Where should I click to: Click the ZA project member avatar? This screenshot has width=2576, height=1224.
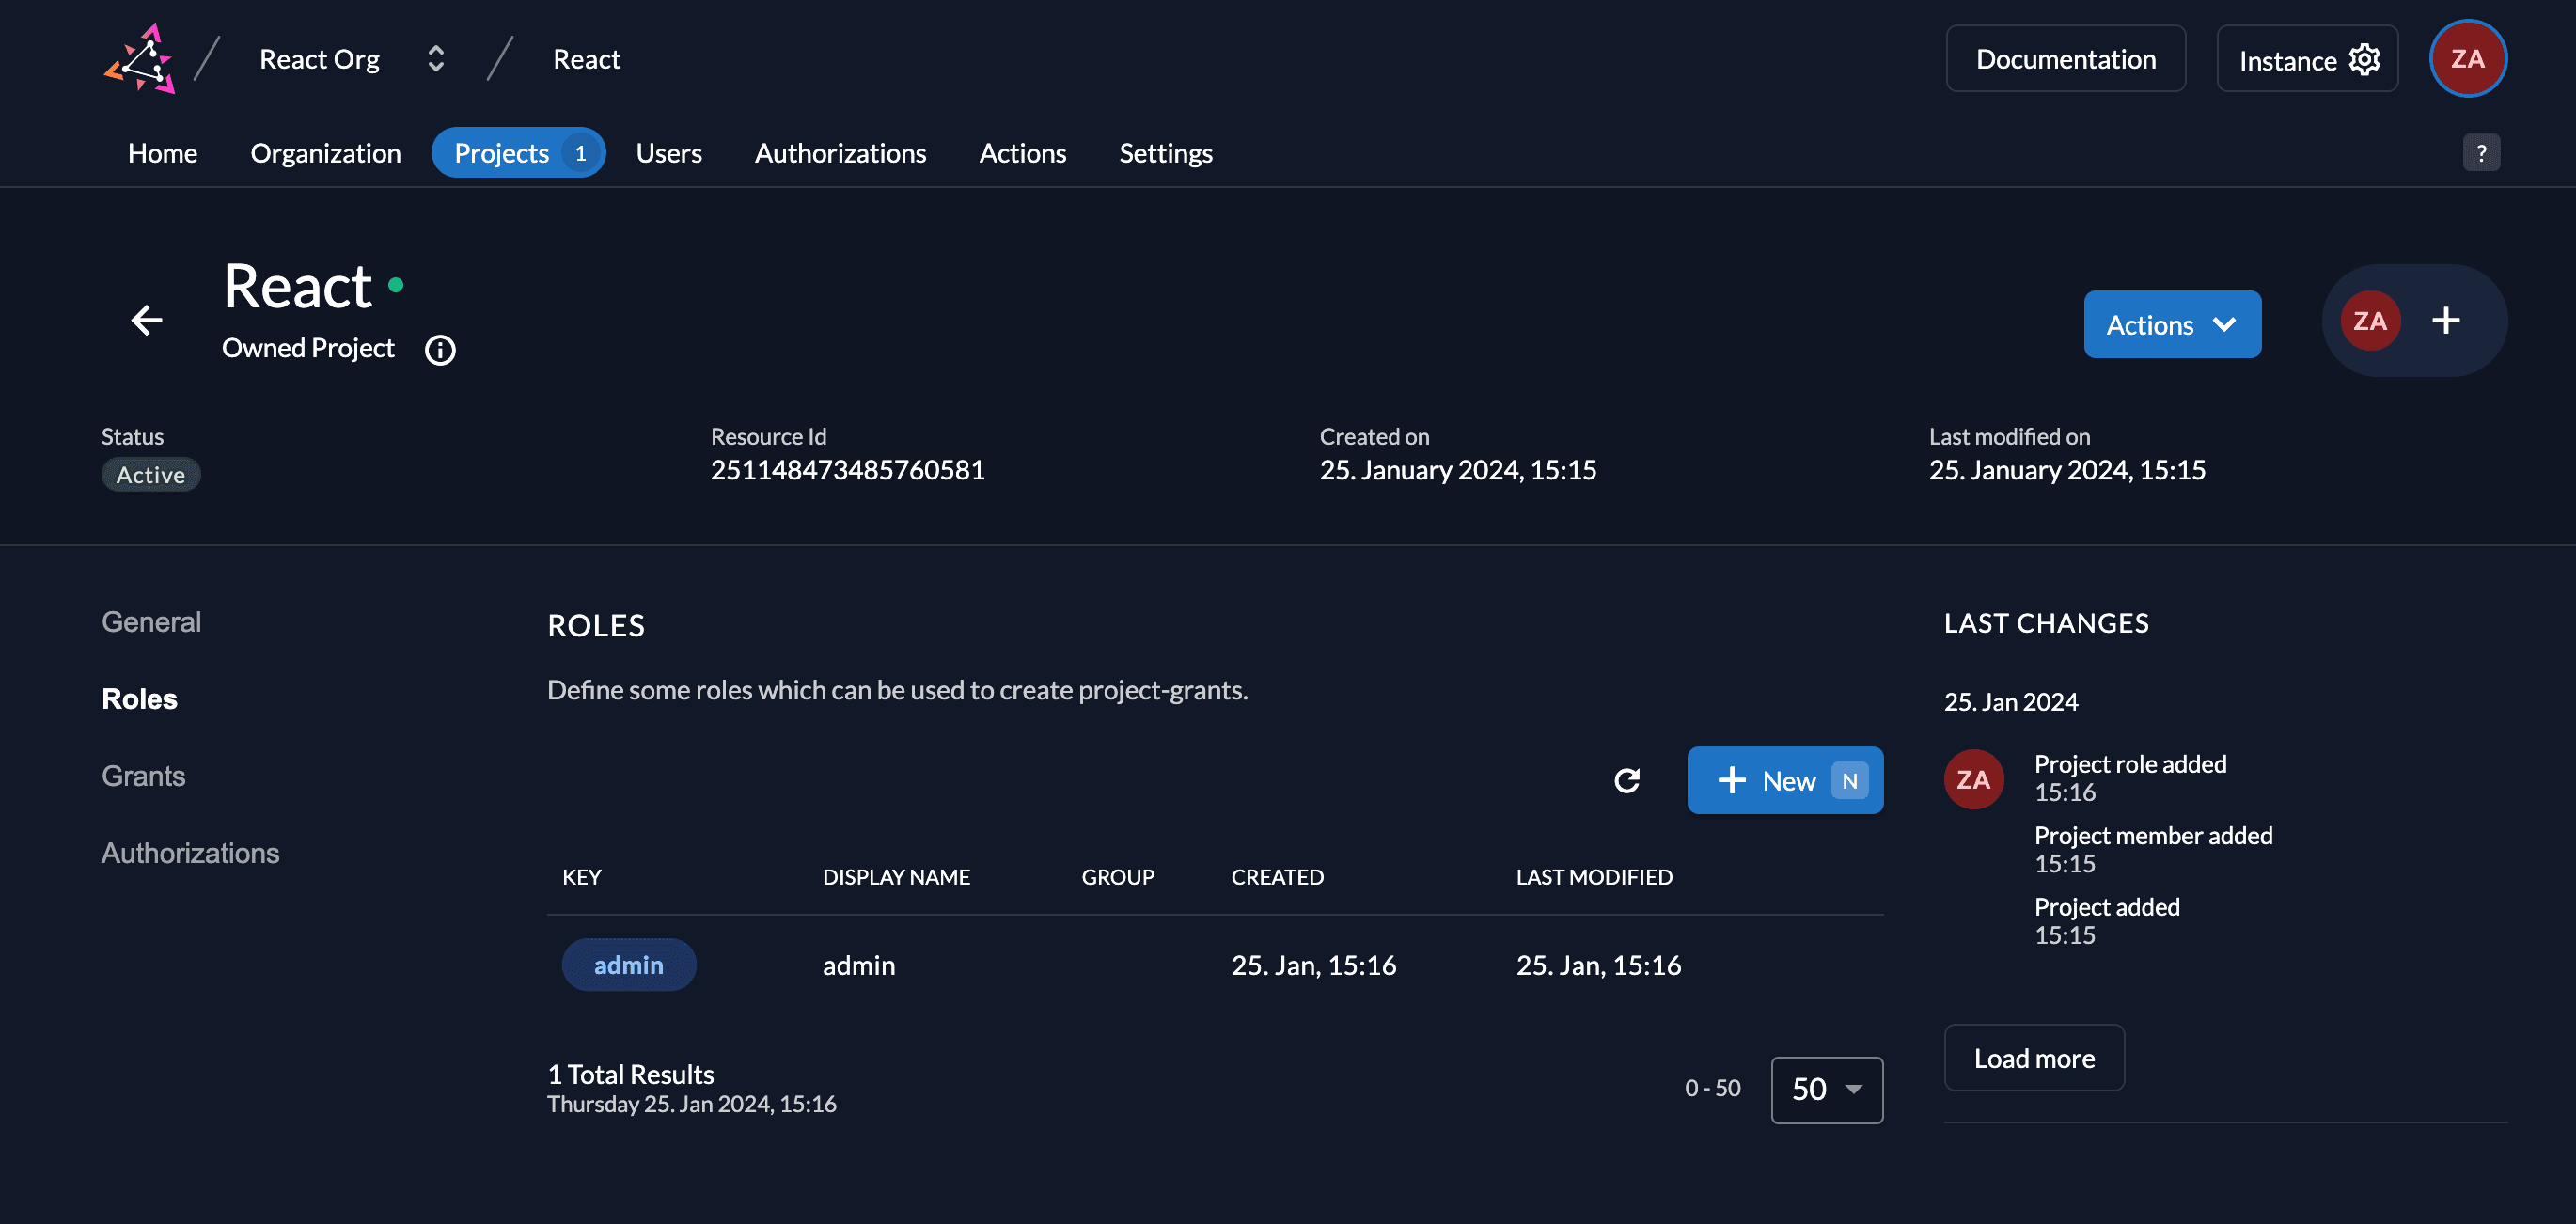coord(2369,320)
